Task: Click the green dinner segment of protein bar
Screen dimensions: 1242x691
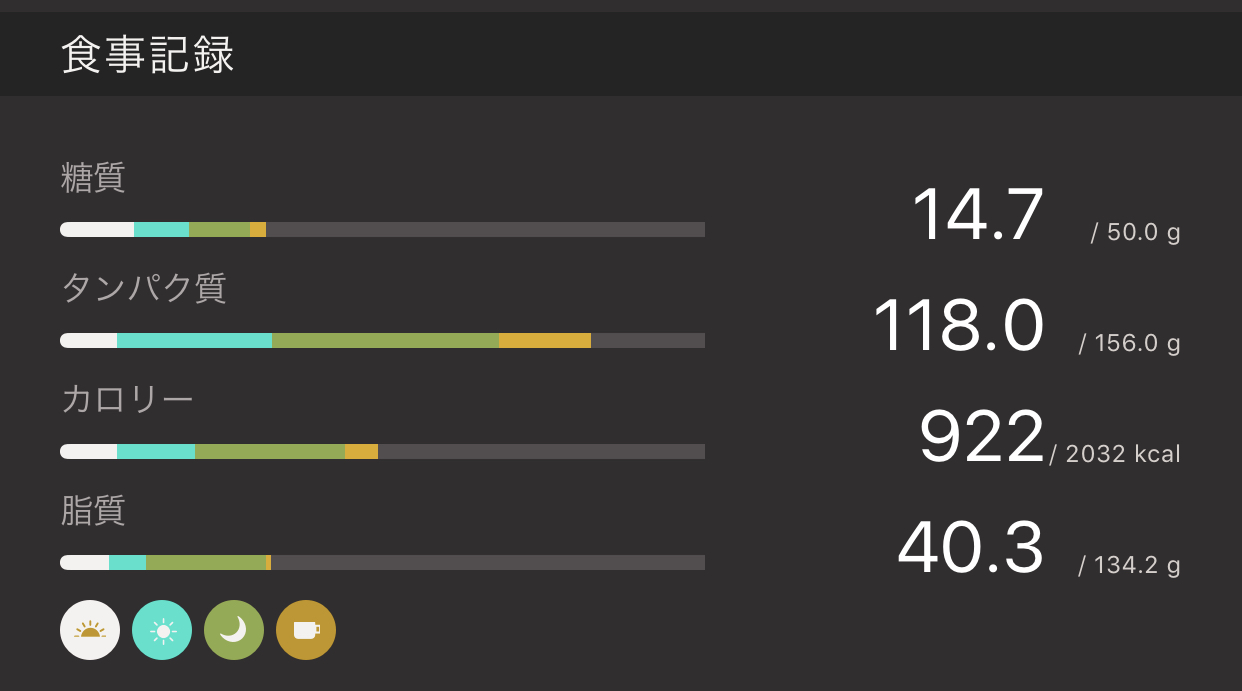Action: [385, 341]
